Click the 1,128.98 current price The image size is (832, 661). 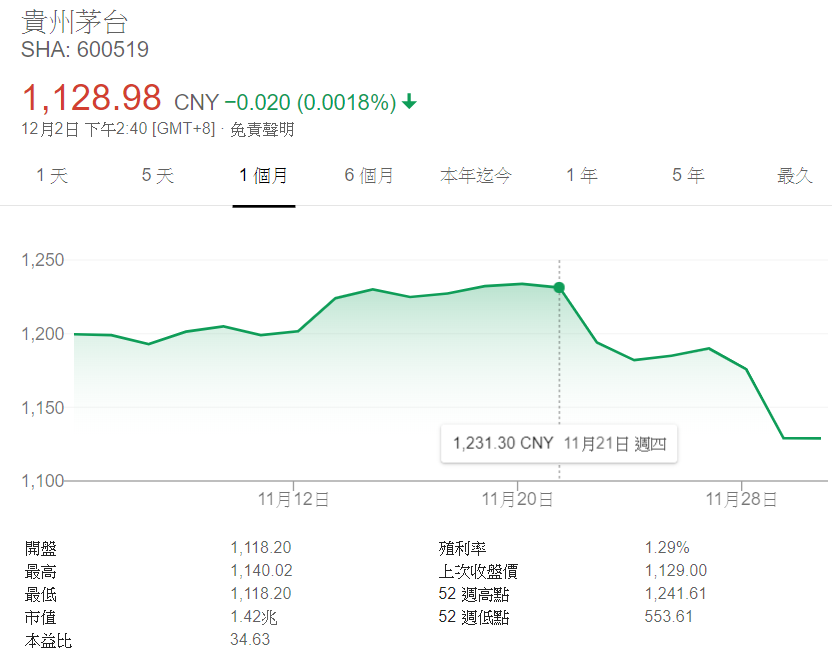(x=91, y=98)
